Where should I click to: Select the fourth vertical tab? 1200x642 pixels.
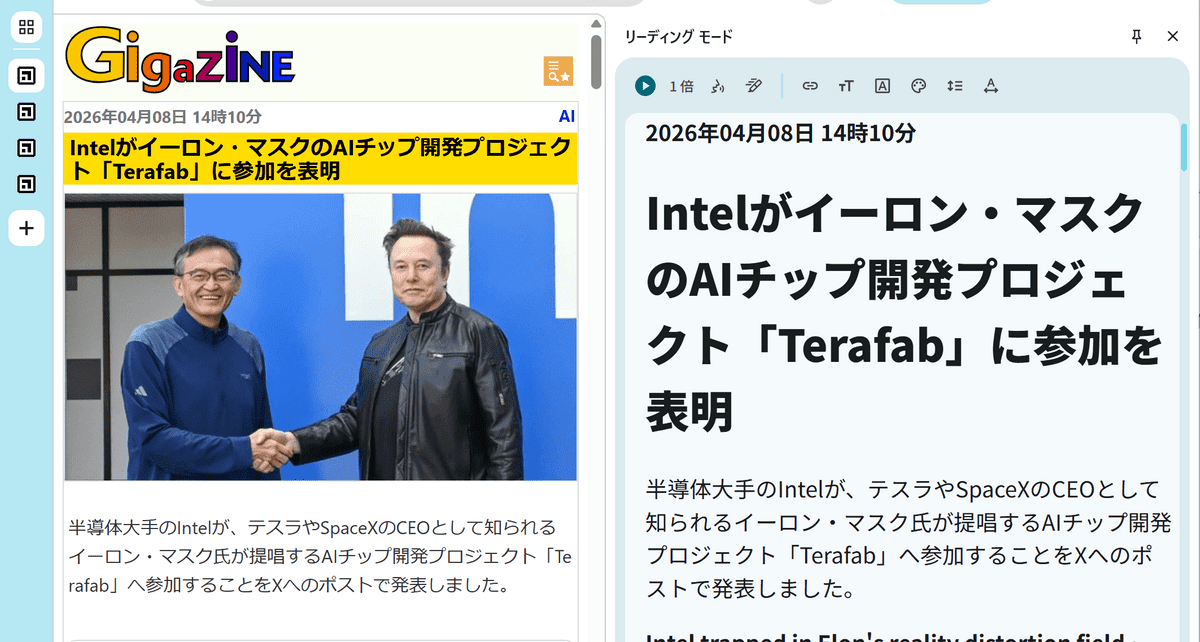click(x=26, y=184)
